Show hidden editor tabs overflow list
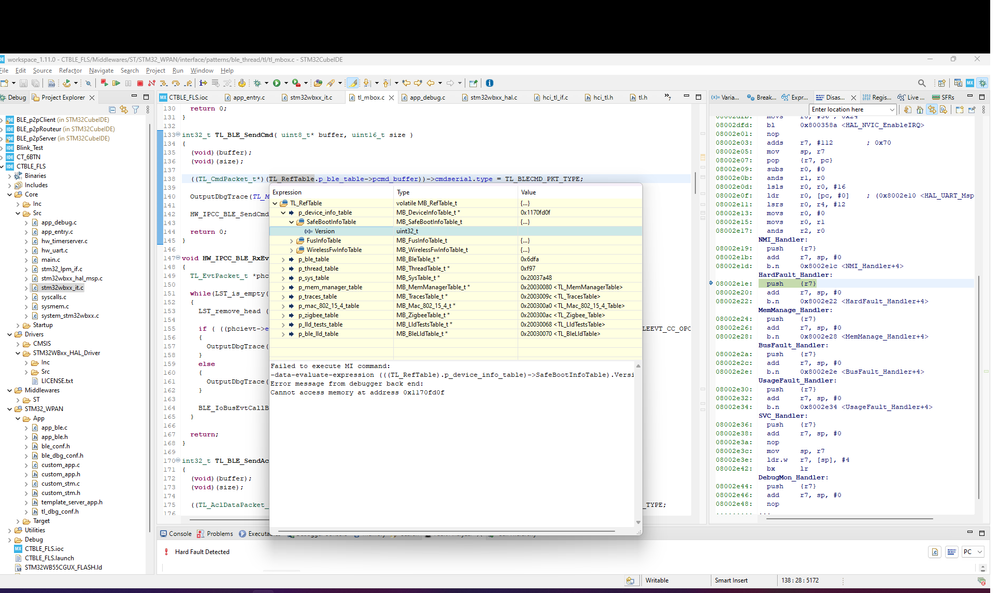999x593 pixels. 667,97
